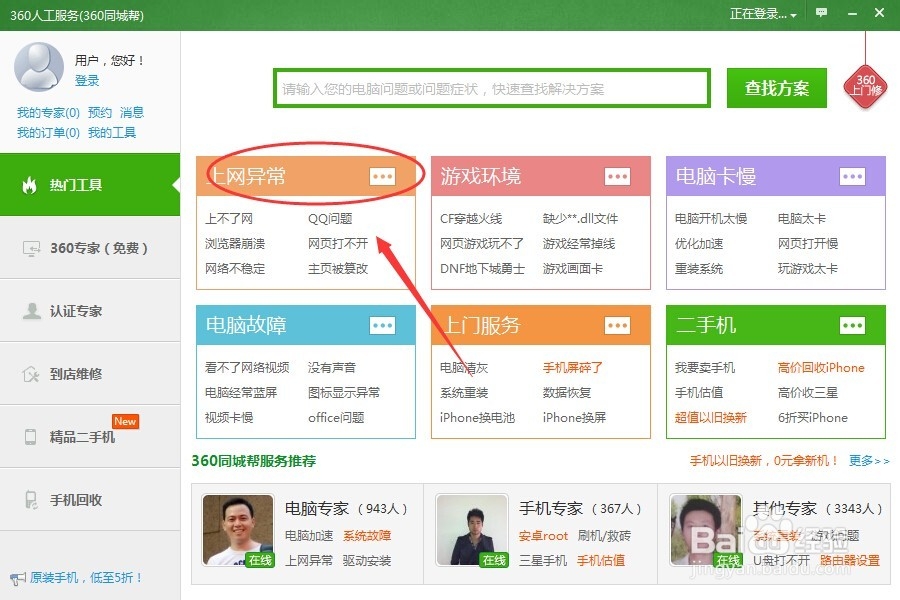Click the 查找方案 search button
900x600 pixels.
[x=777, y=88]
